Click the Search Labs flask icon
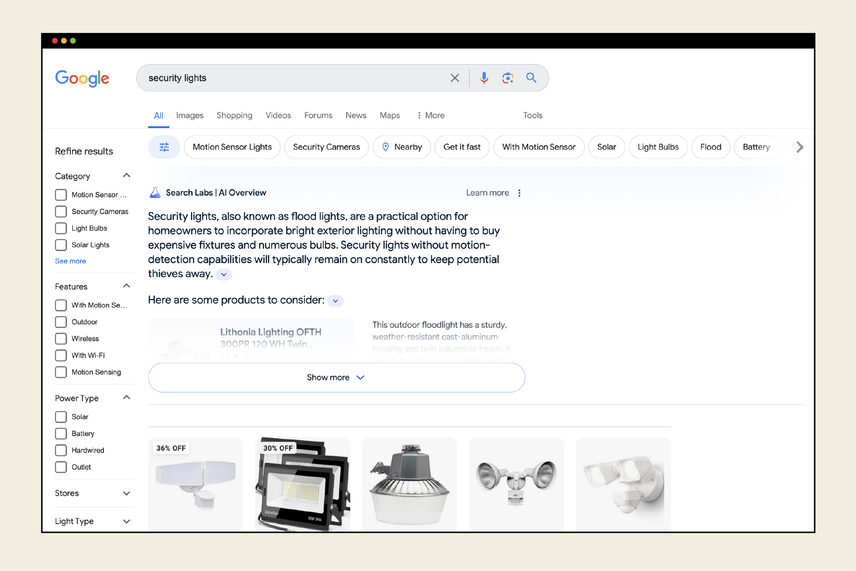Image resolution: width=856 pixels, height=571 pixels. point(155,193)
